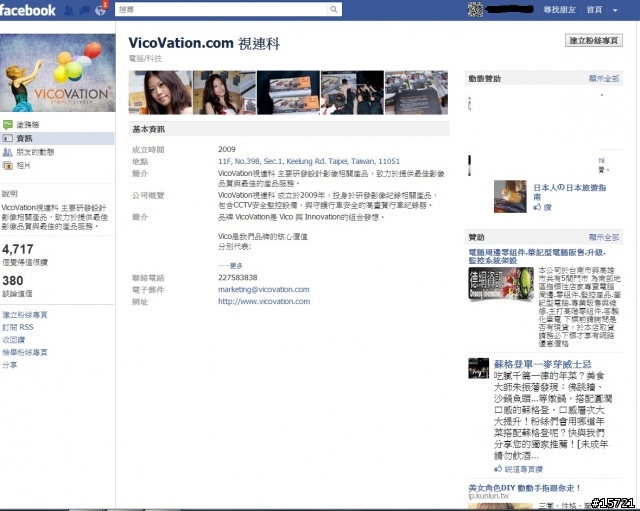
Task: Open fourth photo of crowd at booth
Action: [x=352, y=93]
